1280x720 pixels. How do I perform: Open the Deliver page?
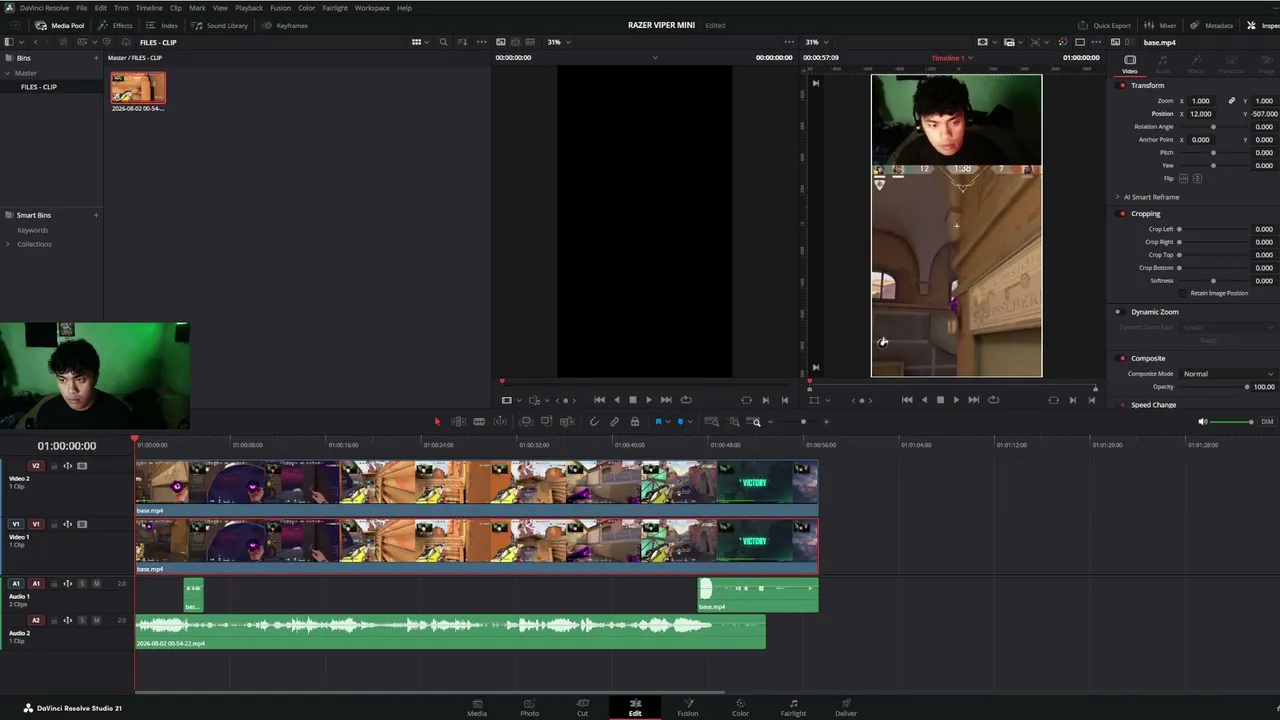[x=846, y=707]
